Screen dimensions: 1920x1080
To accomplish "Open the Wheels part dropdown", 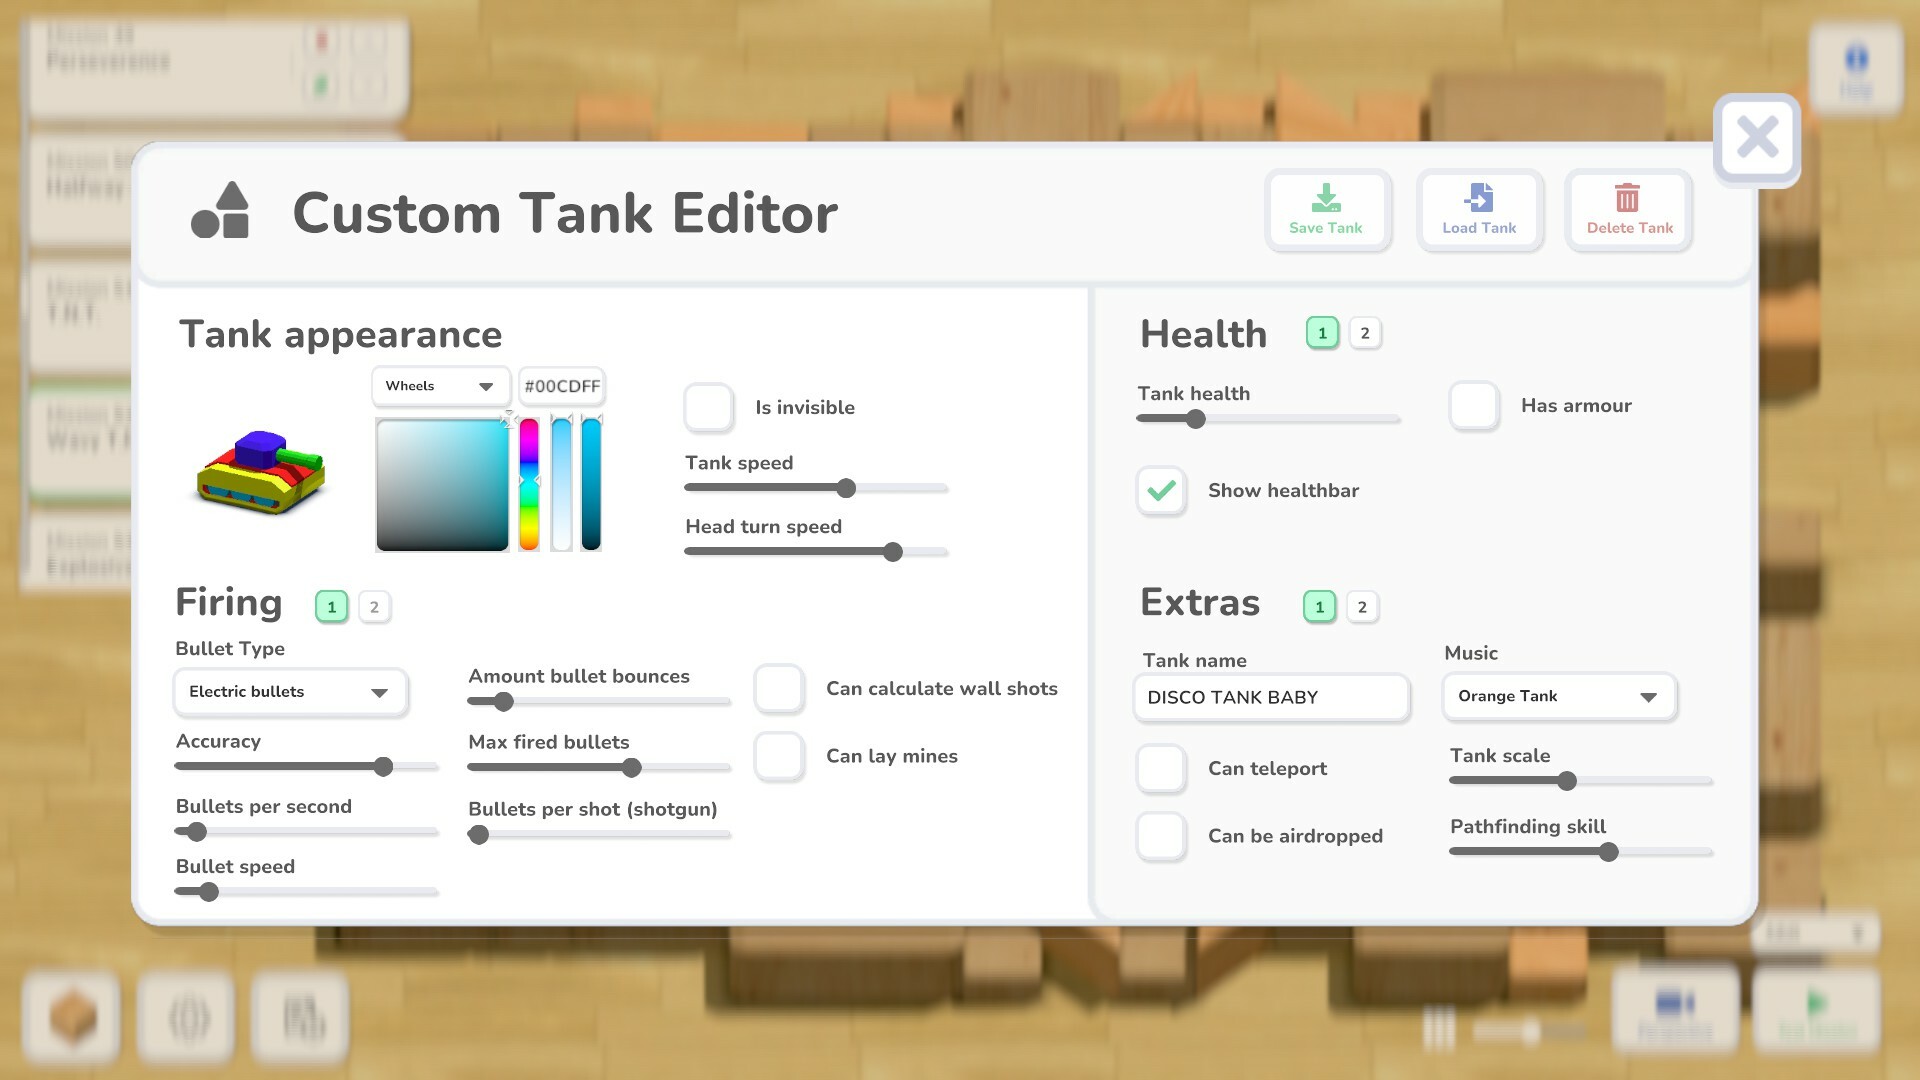I will tap(440, 386).
